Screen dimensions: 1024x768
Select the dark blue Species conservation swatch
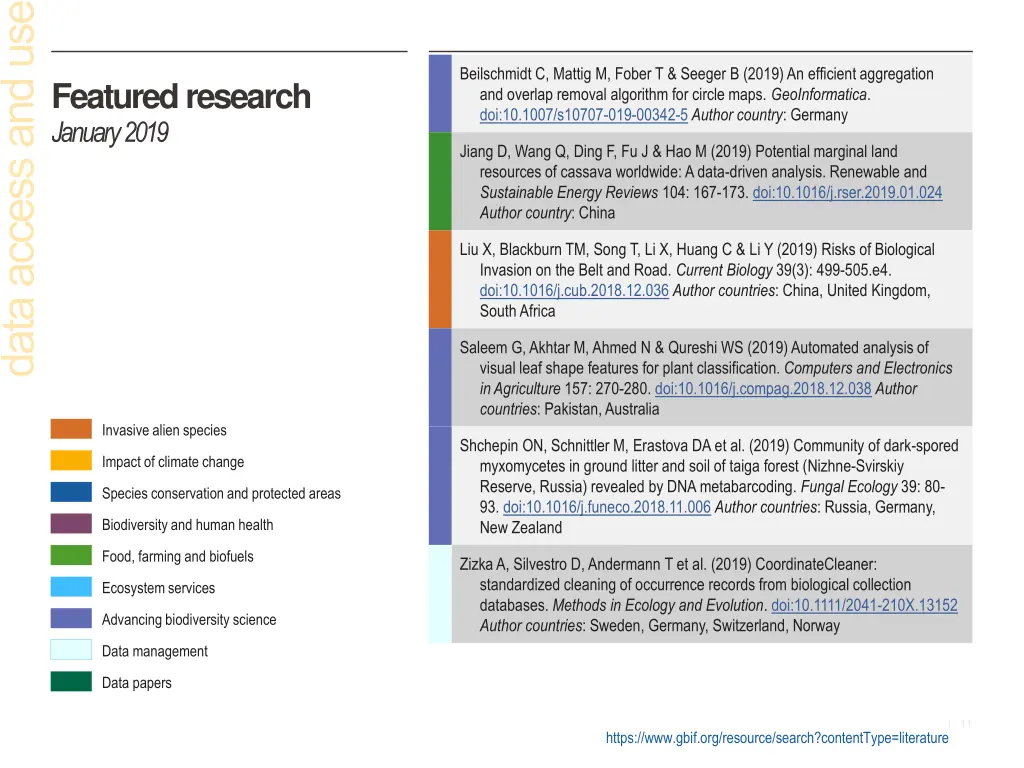coord(71,493)
